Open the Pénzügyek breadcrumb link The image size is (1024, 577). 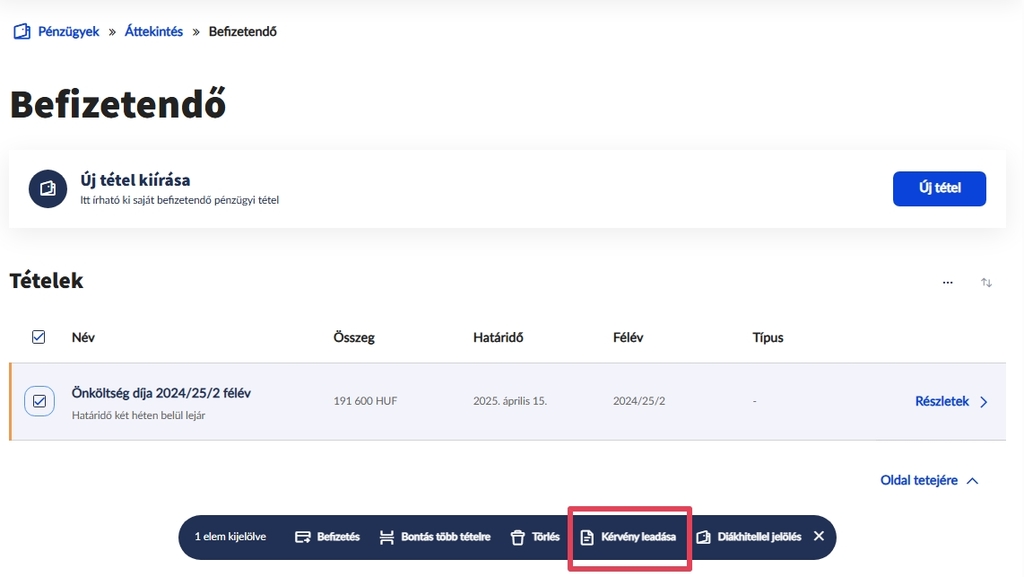(x=68, y=32)
